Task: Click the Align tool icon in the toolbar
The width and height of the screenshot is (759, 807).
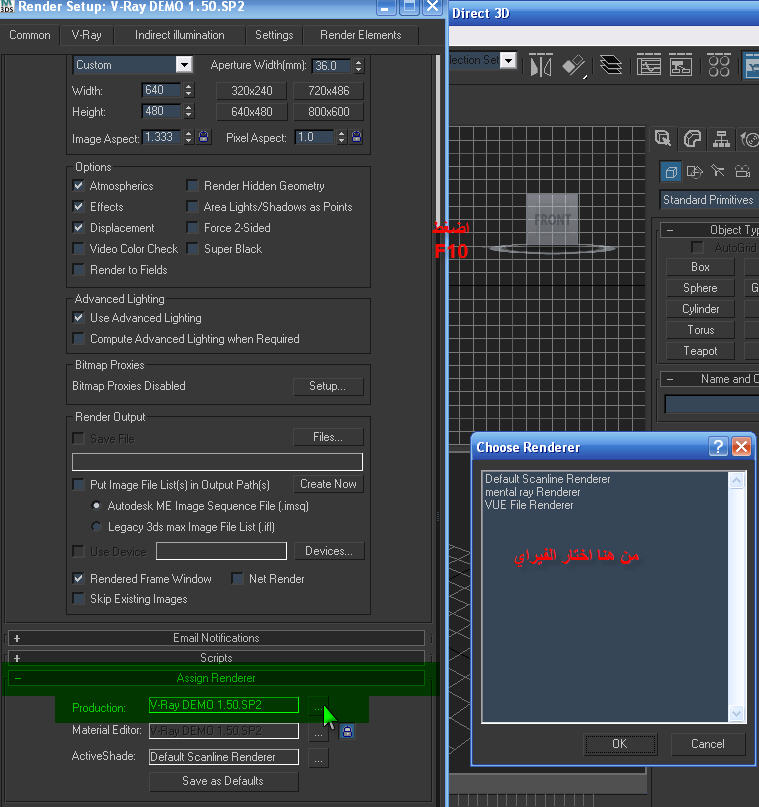Action: 574,66
